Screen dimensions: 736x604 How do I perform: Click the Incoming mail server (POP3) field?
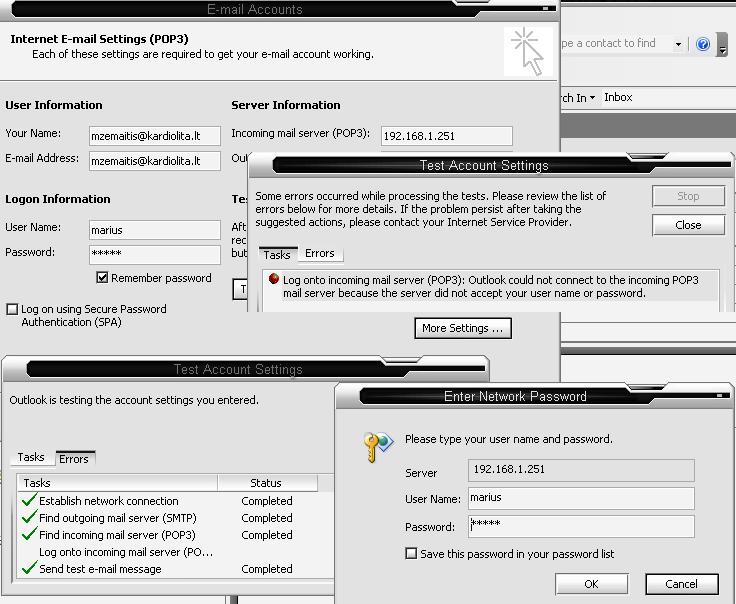click(x=446, y=136)
